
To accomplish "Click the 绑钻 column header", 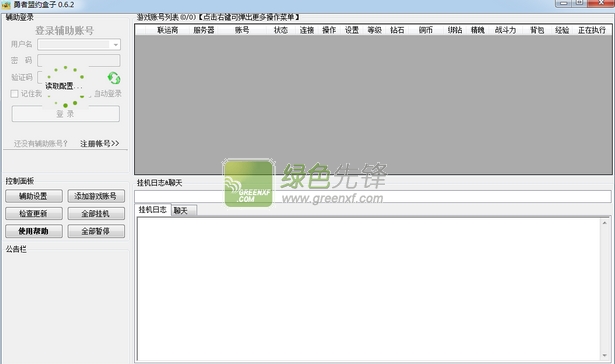I will (455, 30).
